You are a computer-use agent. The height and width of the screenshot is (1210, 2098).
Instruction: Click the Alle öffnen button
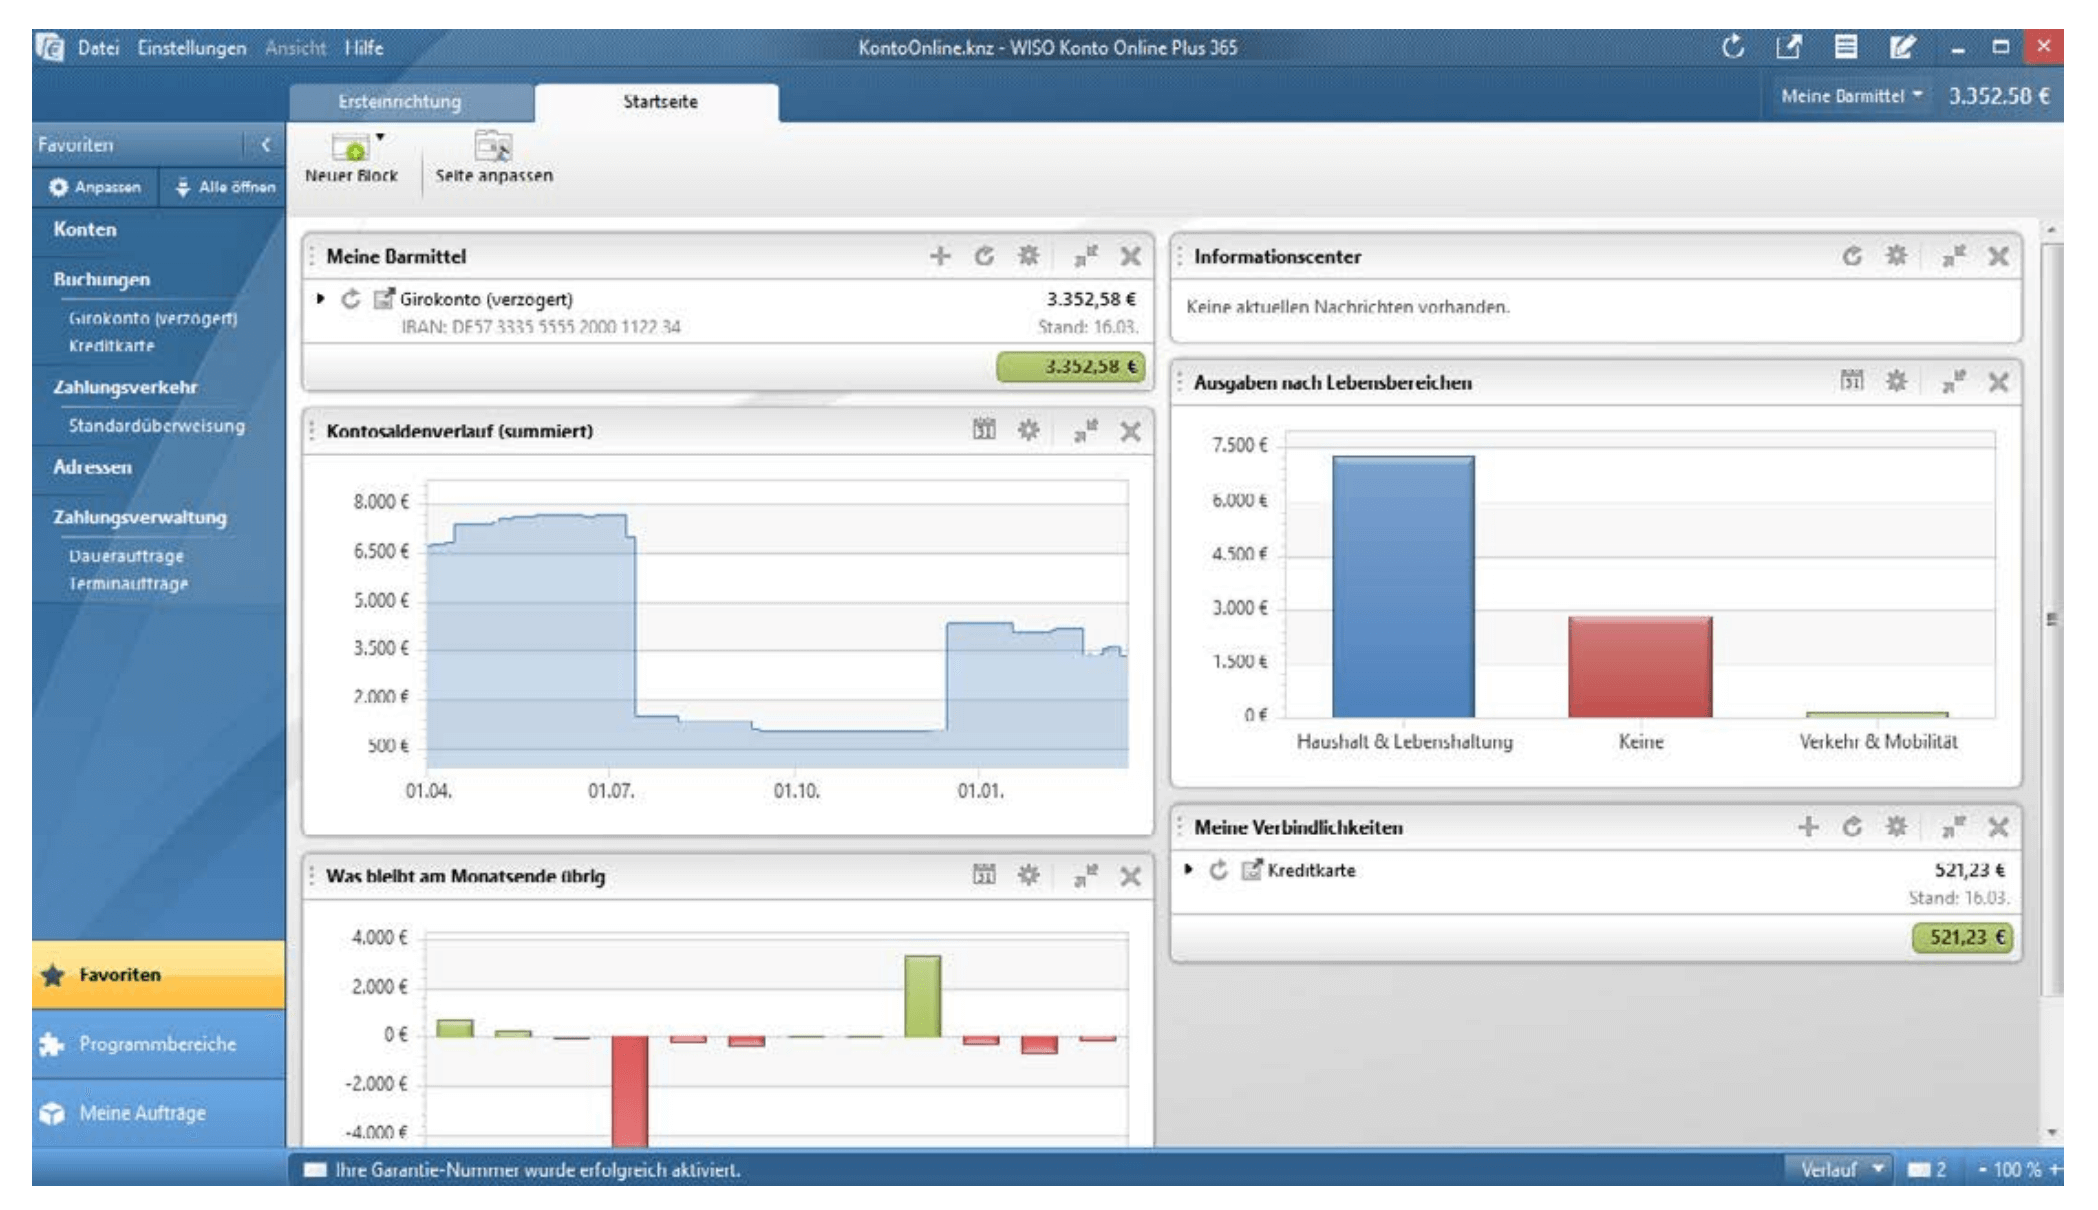tap(225, 187)
